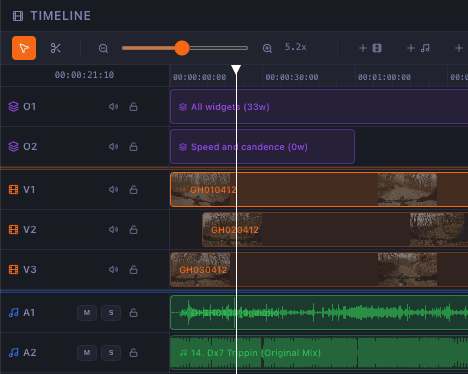Select the A1 audio waveform clip
This screenshot has height=374, width=468.
pos(319,313)
